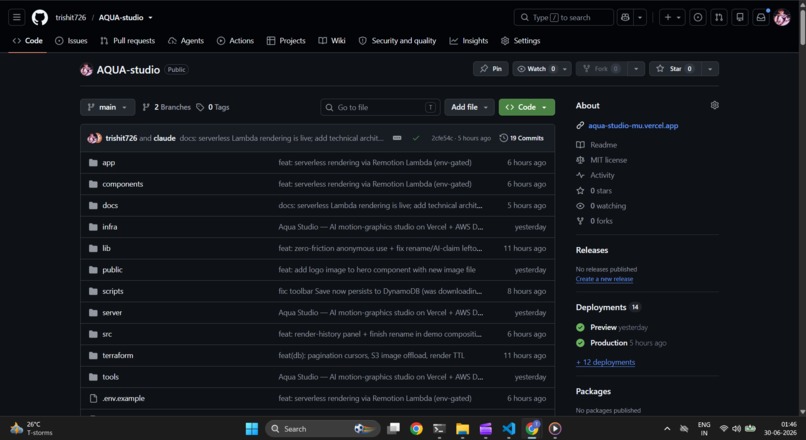
Task: Open the Add file dropdown
Action: [x=469, y=107]
